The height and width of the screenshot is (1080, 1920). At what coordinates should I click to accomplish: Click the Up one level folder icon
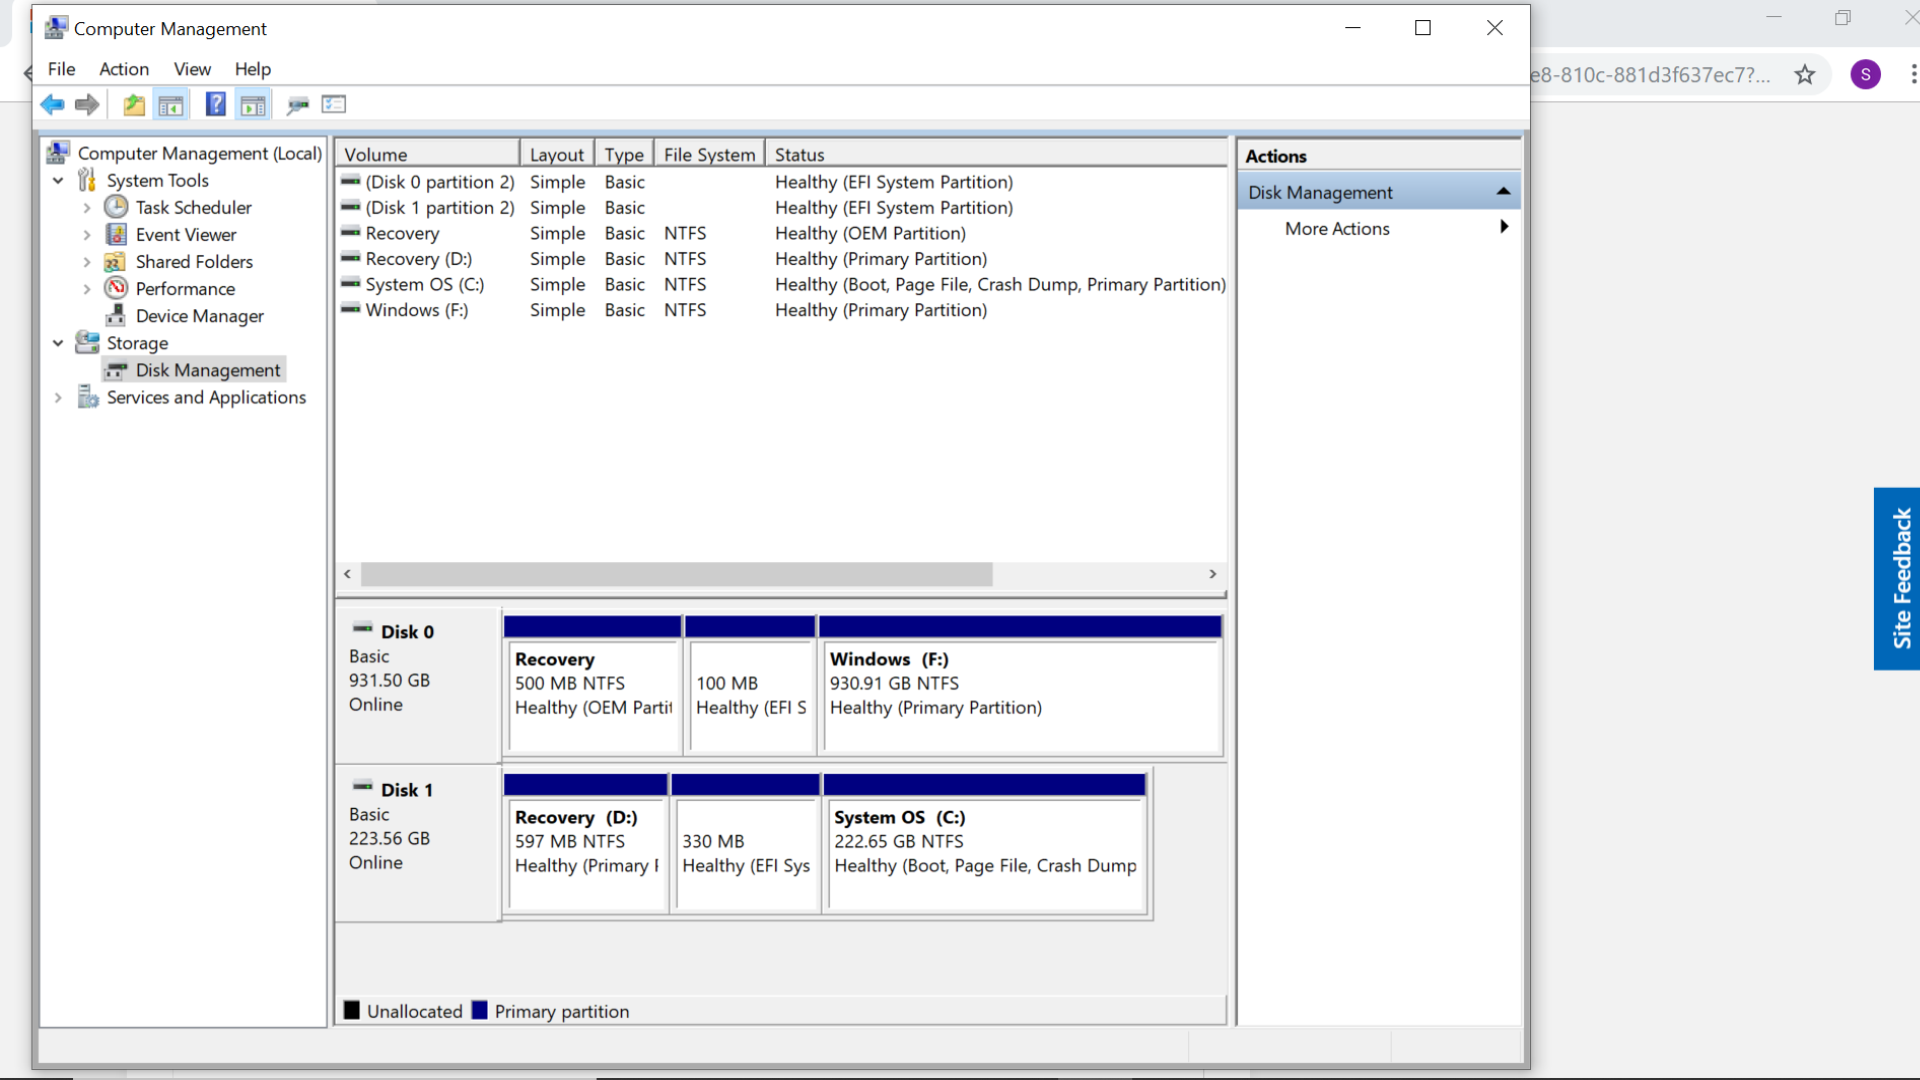(x=134, y=104)
